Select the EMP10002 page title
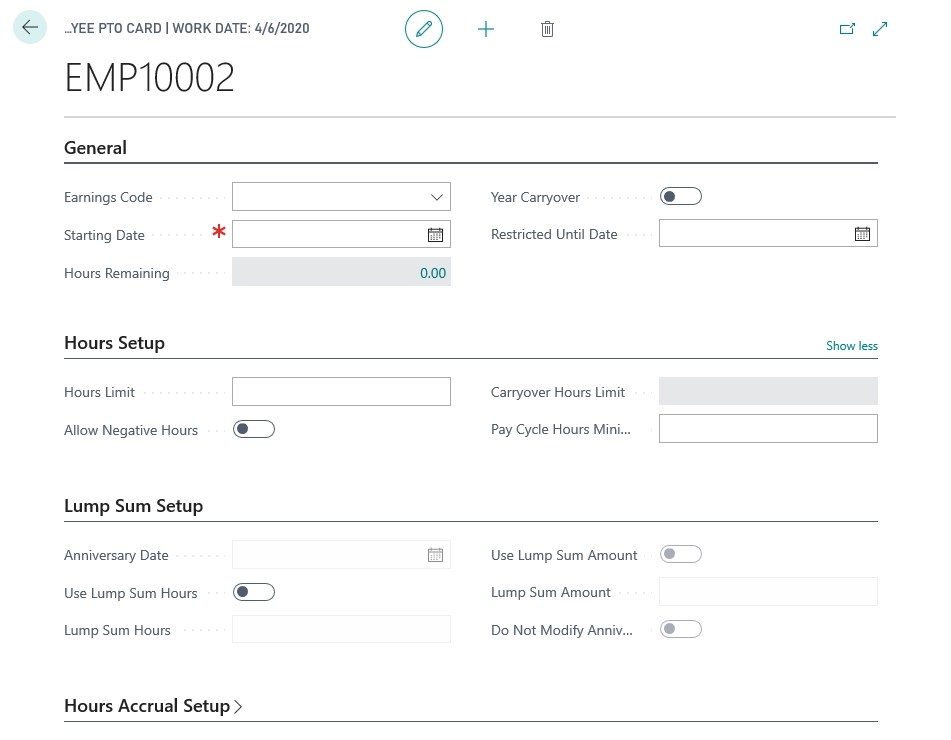The width and height of the screenshot is (951, 740). 148,76
